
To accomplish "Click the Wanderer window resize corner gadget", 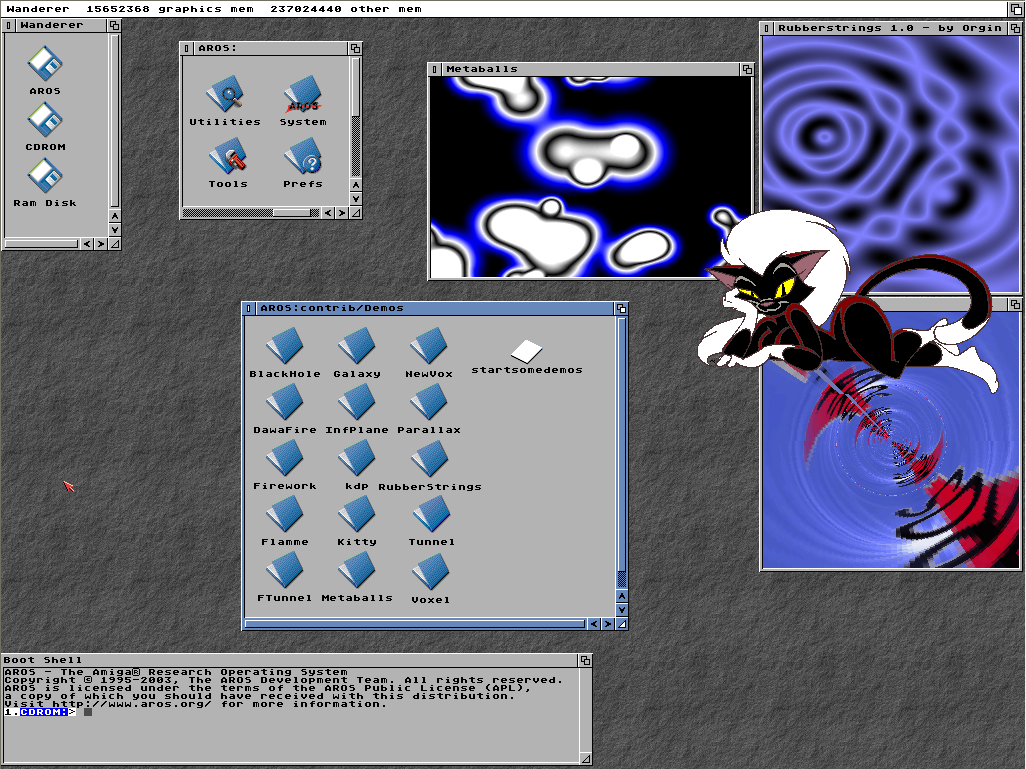I will point(115,244).
